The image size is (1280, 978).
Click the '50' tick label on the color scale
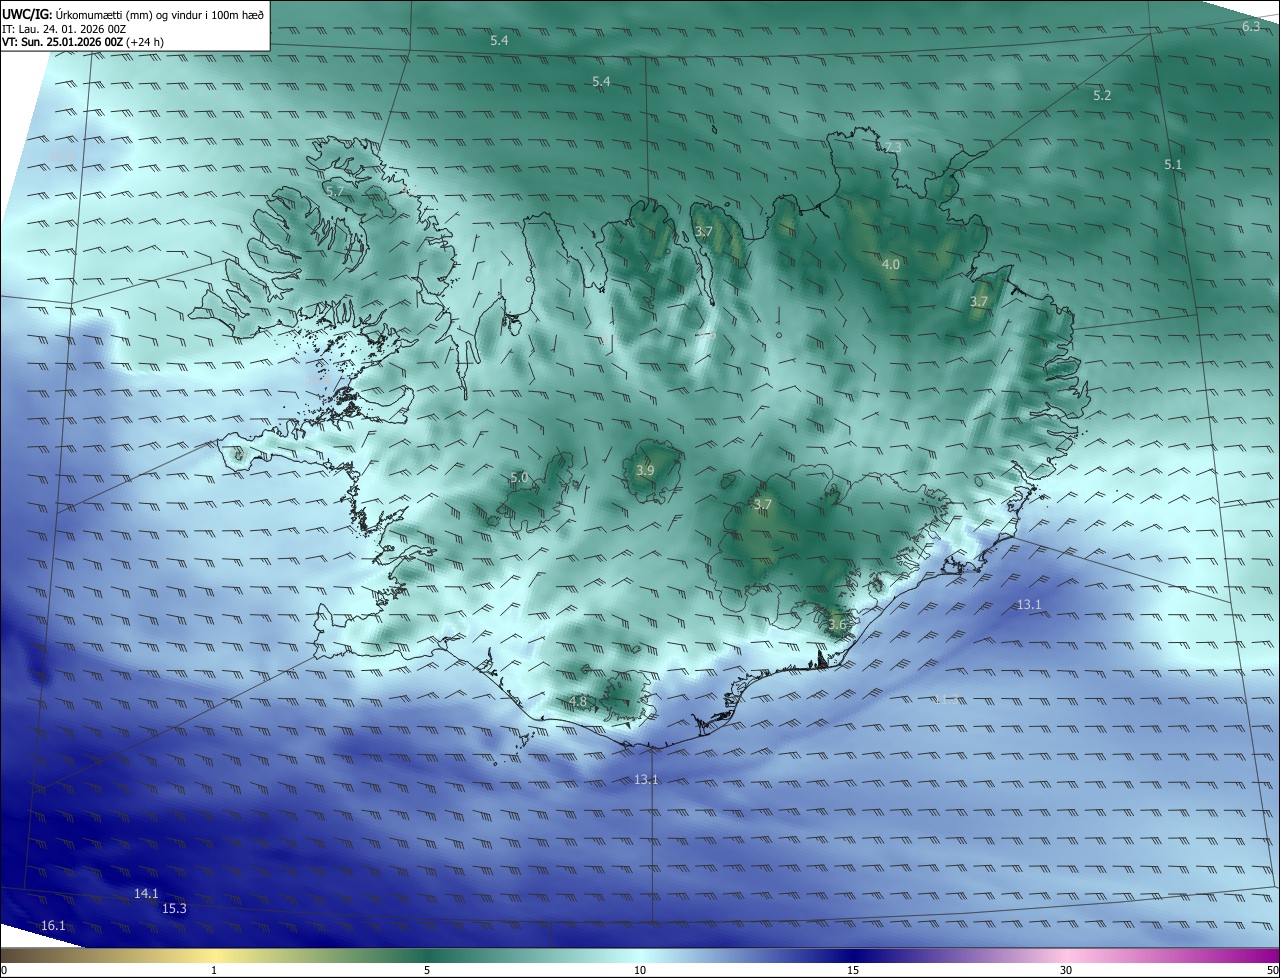pyautogui.click(x=1272, y=970)
